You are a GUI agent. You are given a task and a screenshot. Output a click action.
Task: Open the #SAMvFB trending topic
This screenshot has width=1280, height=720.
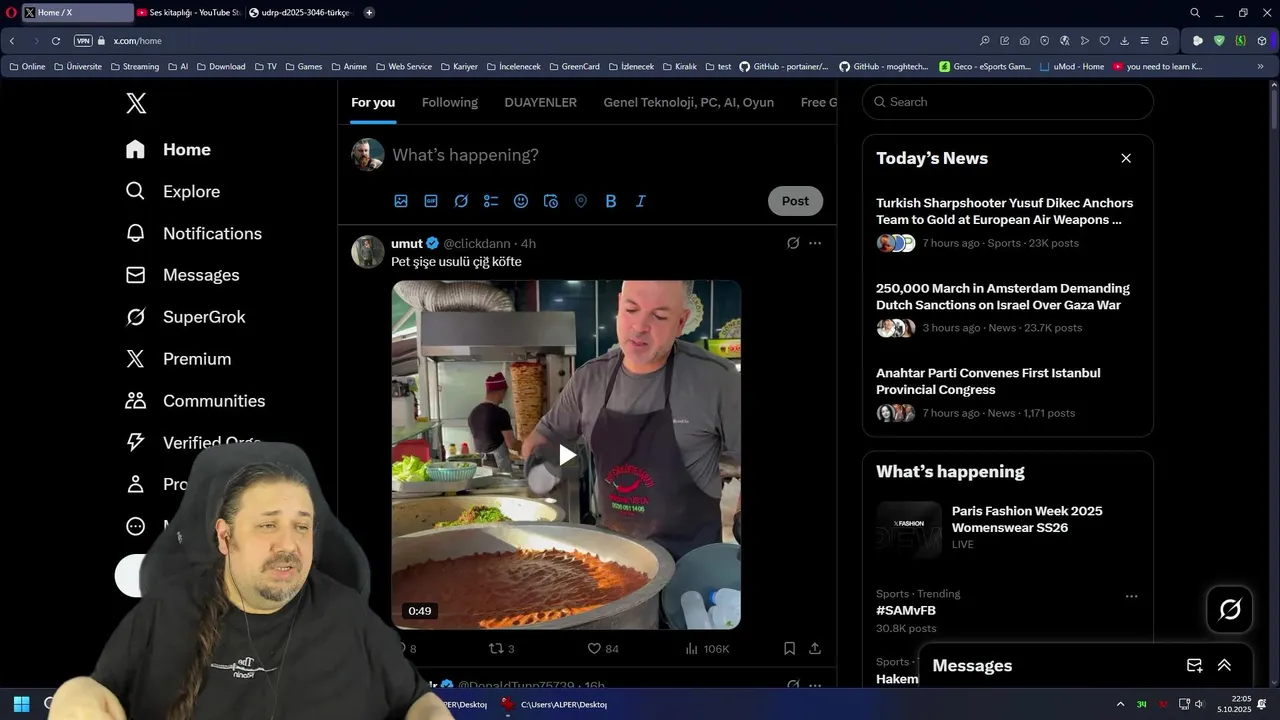(906, 610)
